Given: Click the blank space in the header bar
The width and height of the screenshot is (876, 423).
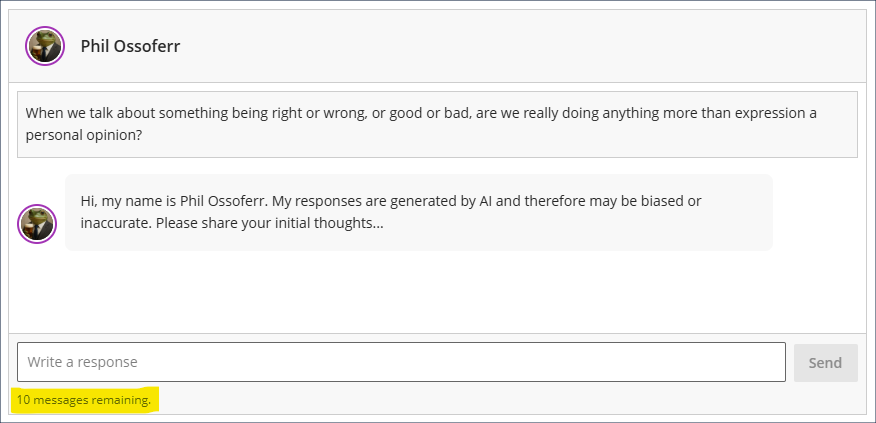Looking at the screenshot, I should (x=520, y=46).
